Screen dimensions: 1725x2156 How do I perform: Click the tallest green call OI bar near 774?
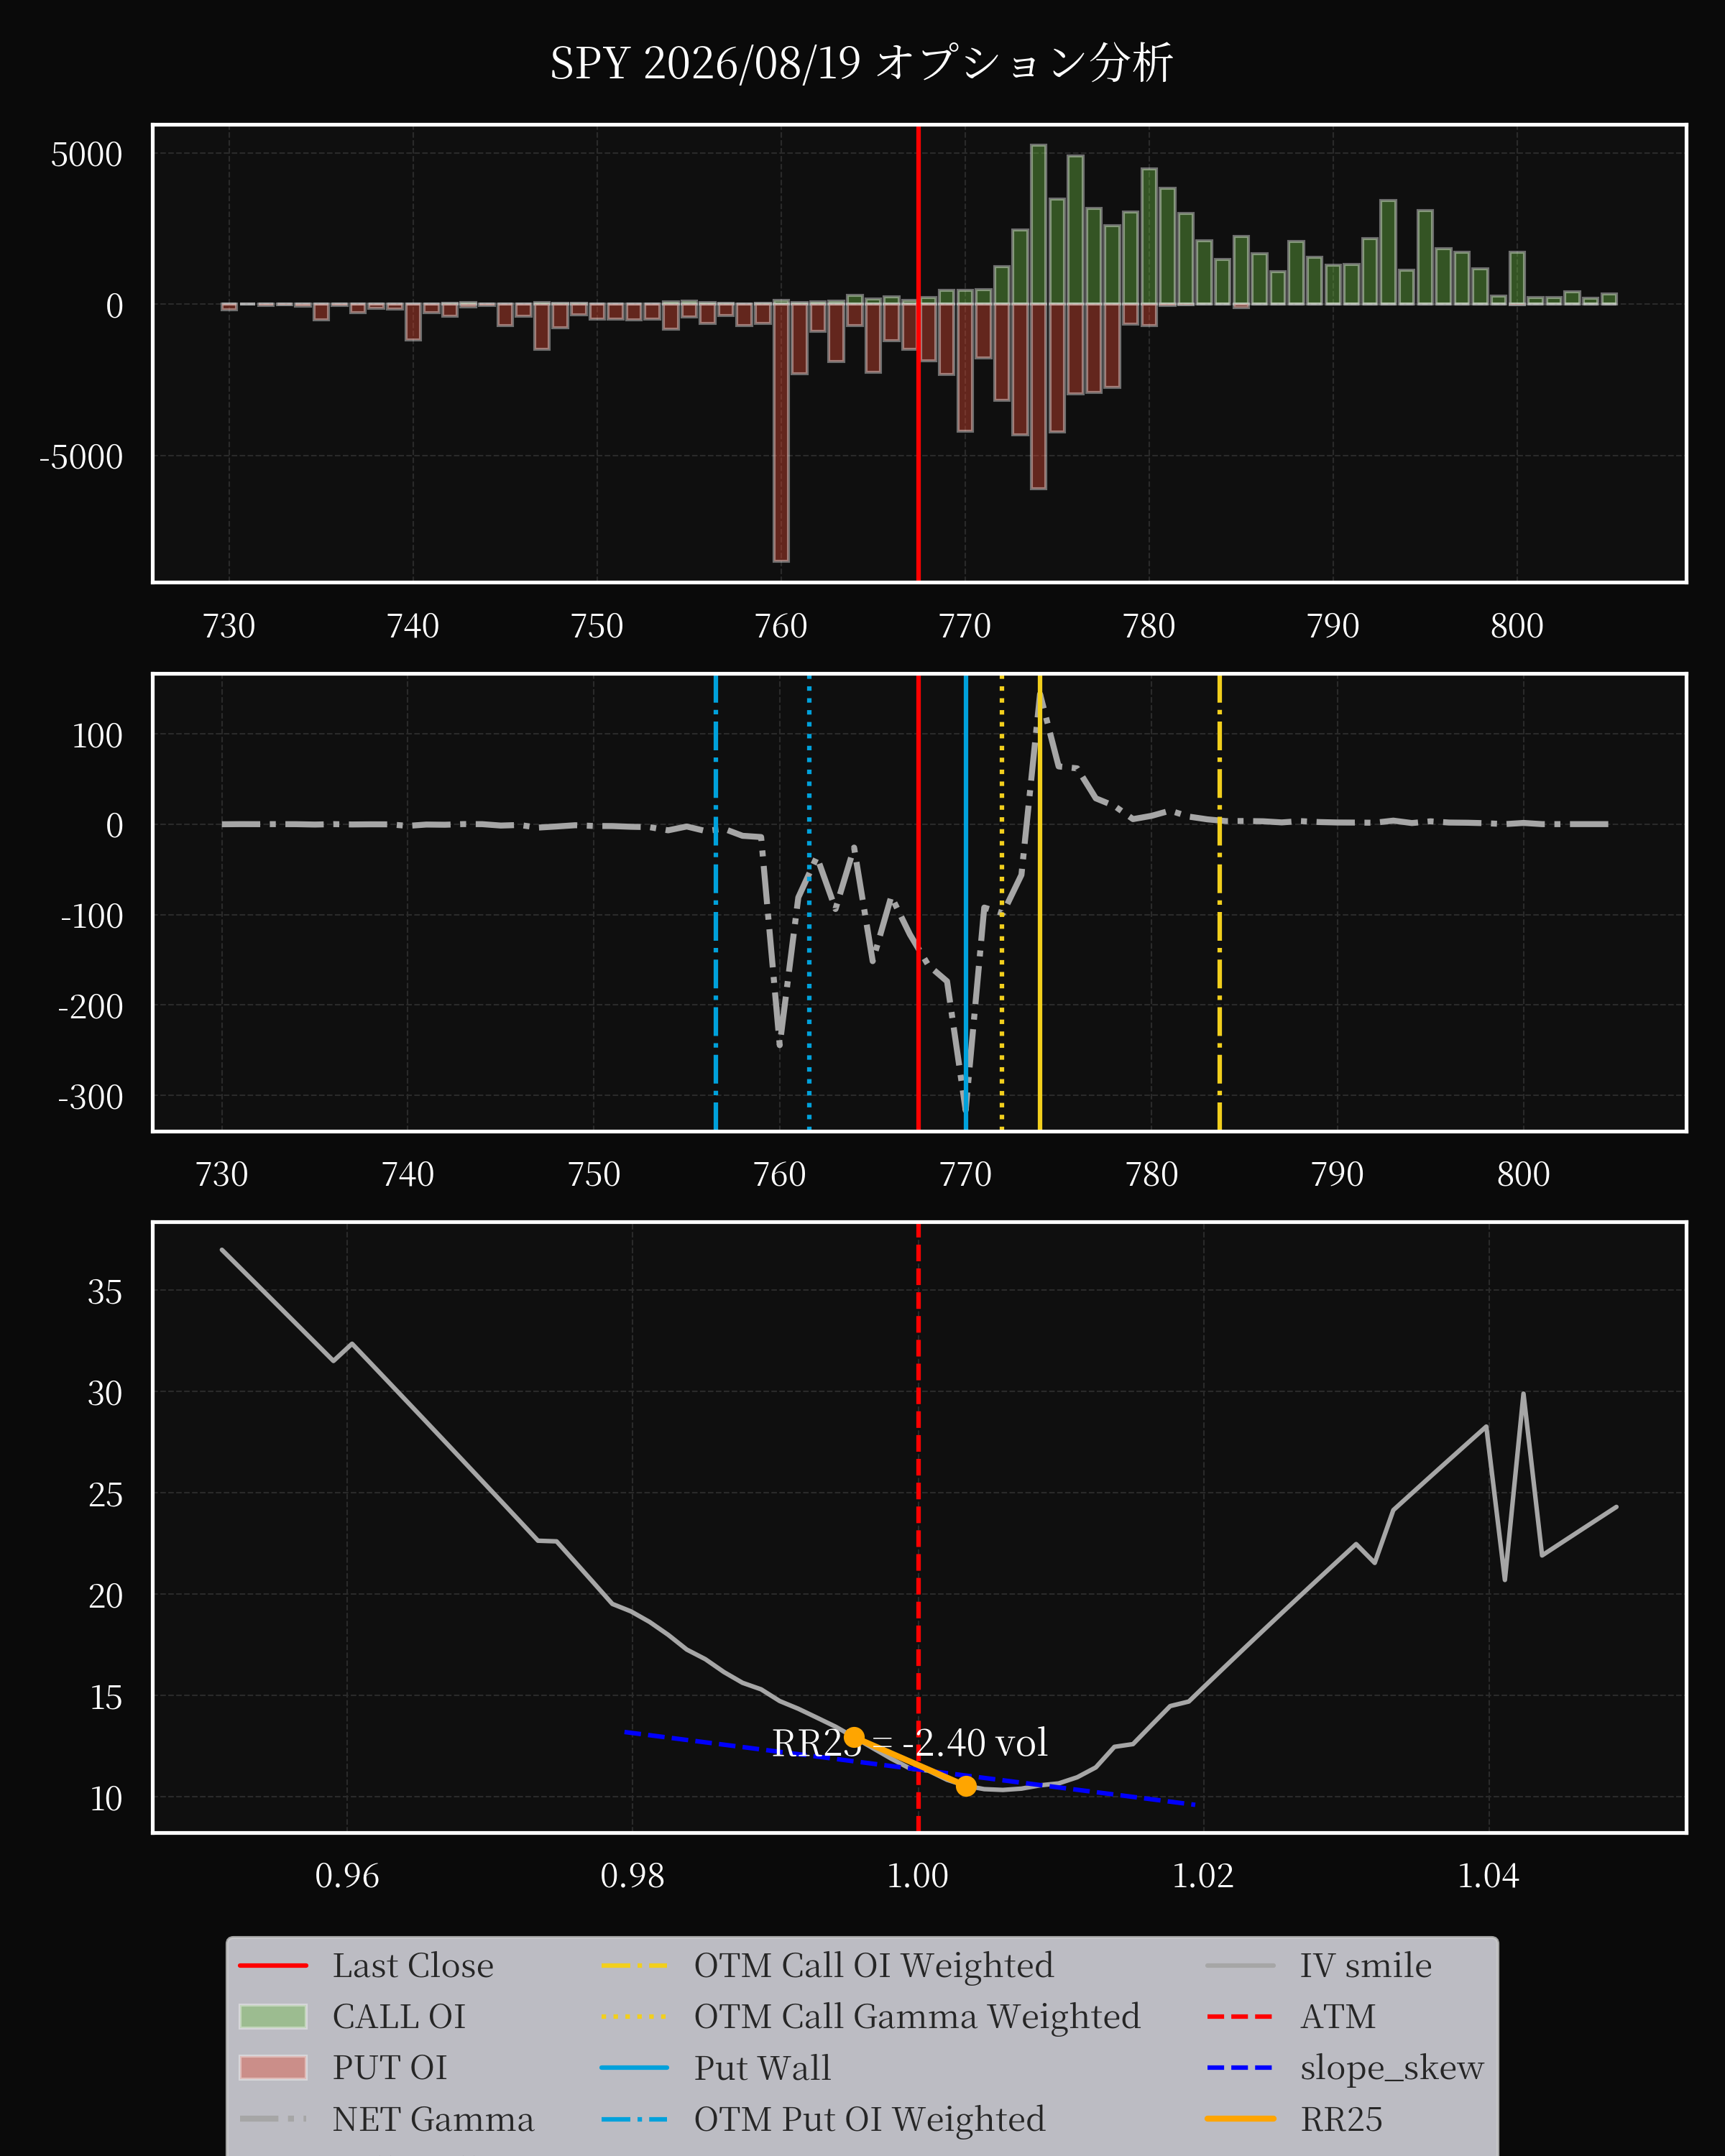pyautogui.click(x=1039, y=225)
